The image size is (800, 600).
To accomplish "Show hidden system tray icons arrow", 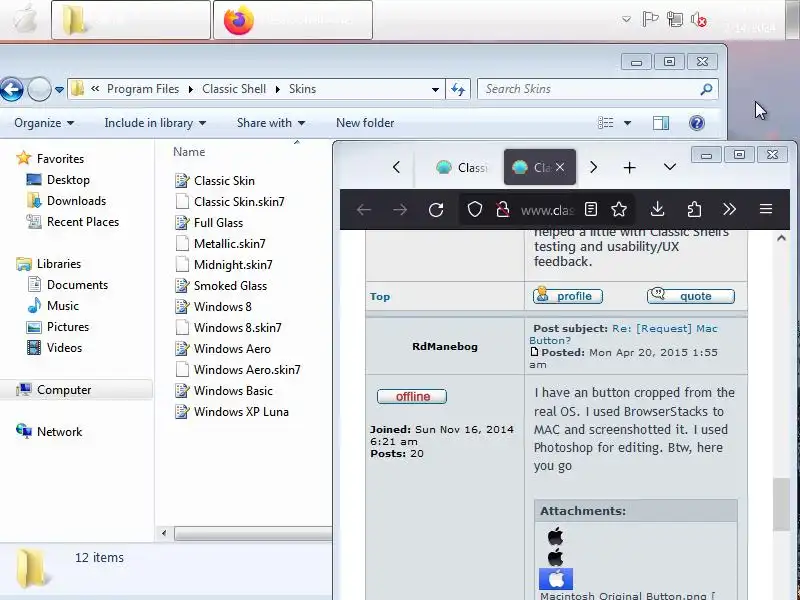I will coord(626,19).
